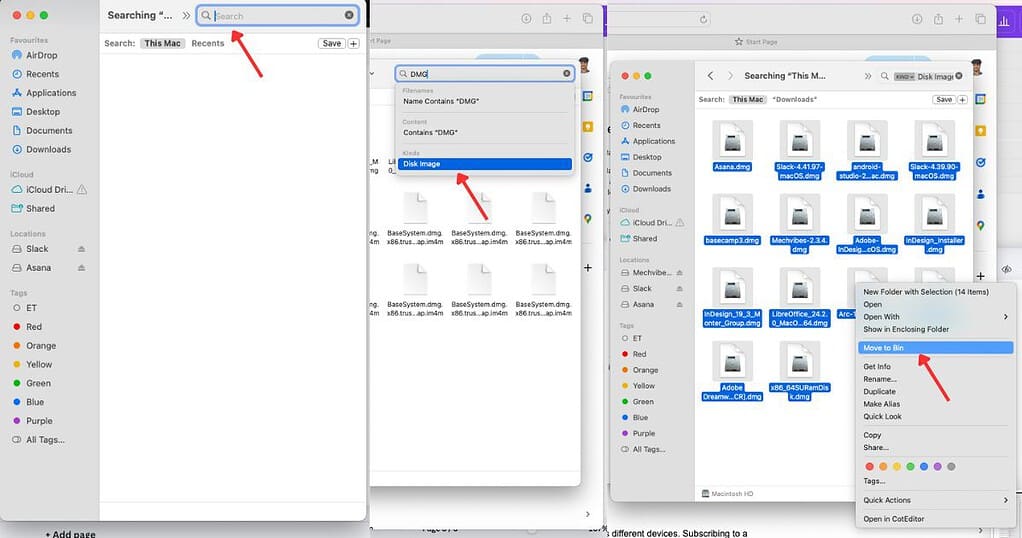Apply the red tag color in context menu
1022x538 pixels.
pyautogui.click(x=870, y=466)
